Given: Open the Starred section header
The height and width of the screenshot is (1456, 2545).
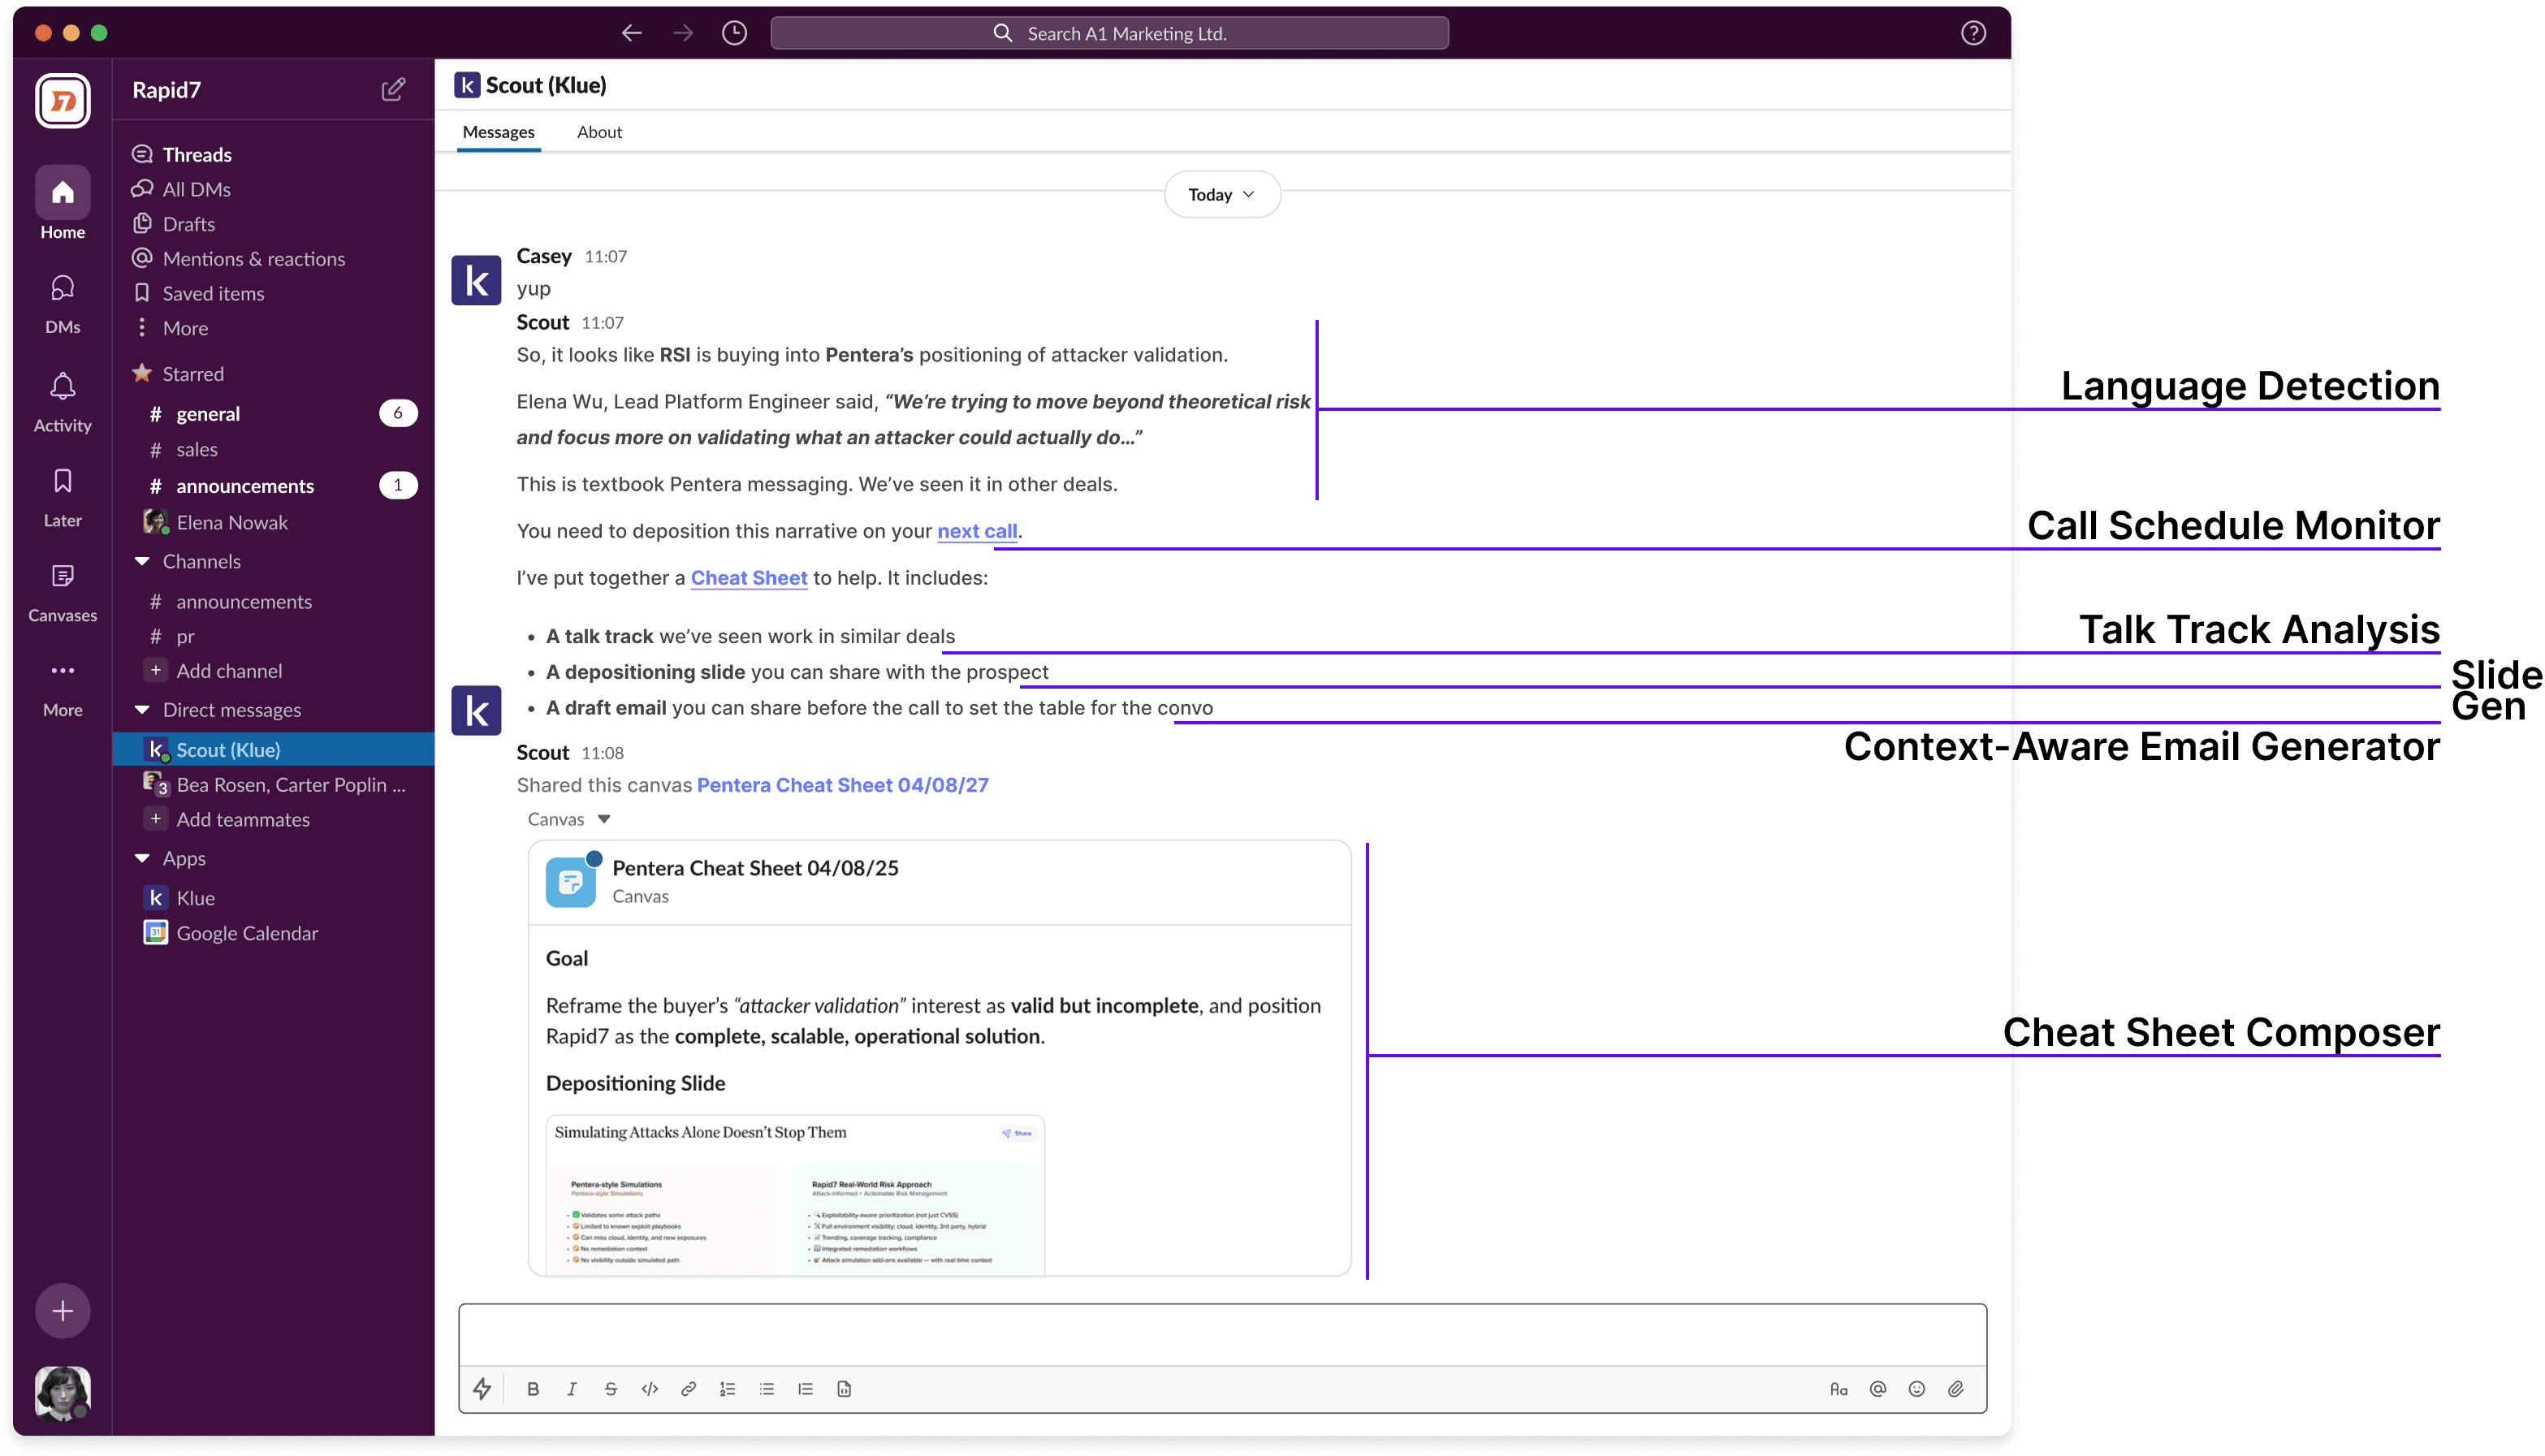Looking at the screenshot, I should click(x=178, y=374).
